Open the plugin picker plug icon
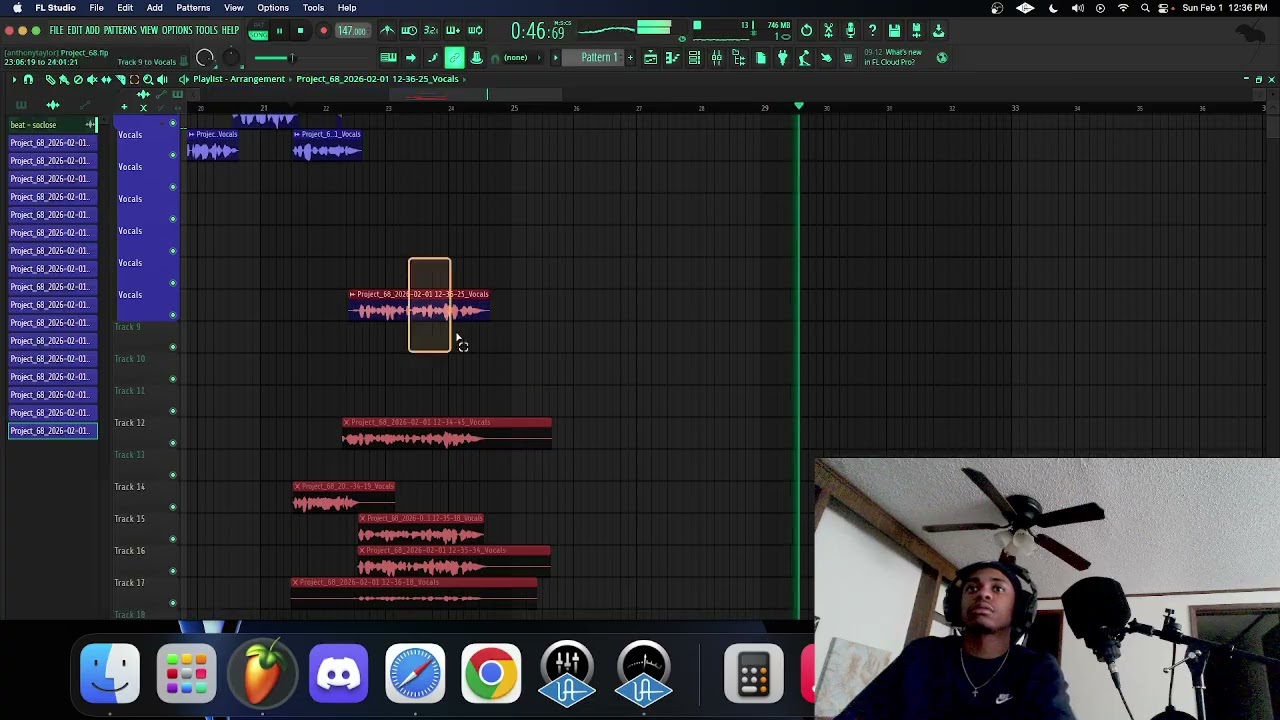The image size is (1280, 720). coord(783,58)
